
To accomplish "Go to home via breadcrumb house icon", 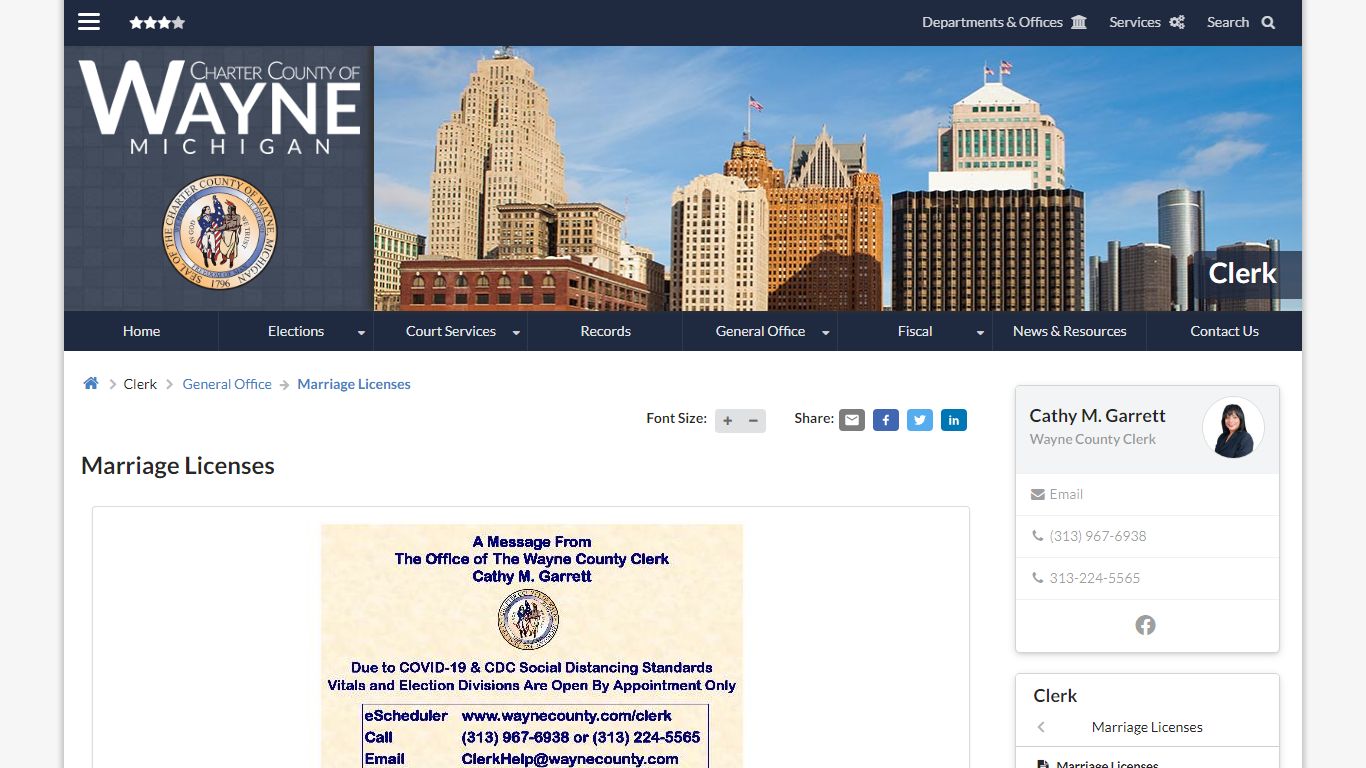I will (91, 383).
